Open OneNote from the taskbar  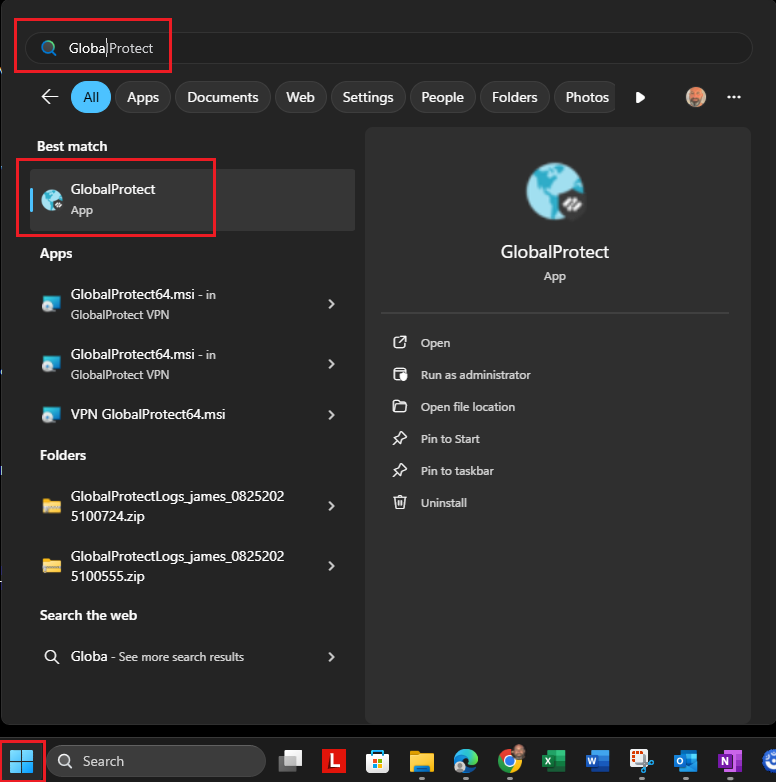point(730,761)
